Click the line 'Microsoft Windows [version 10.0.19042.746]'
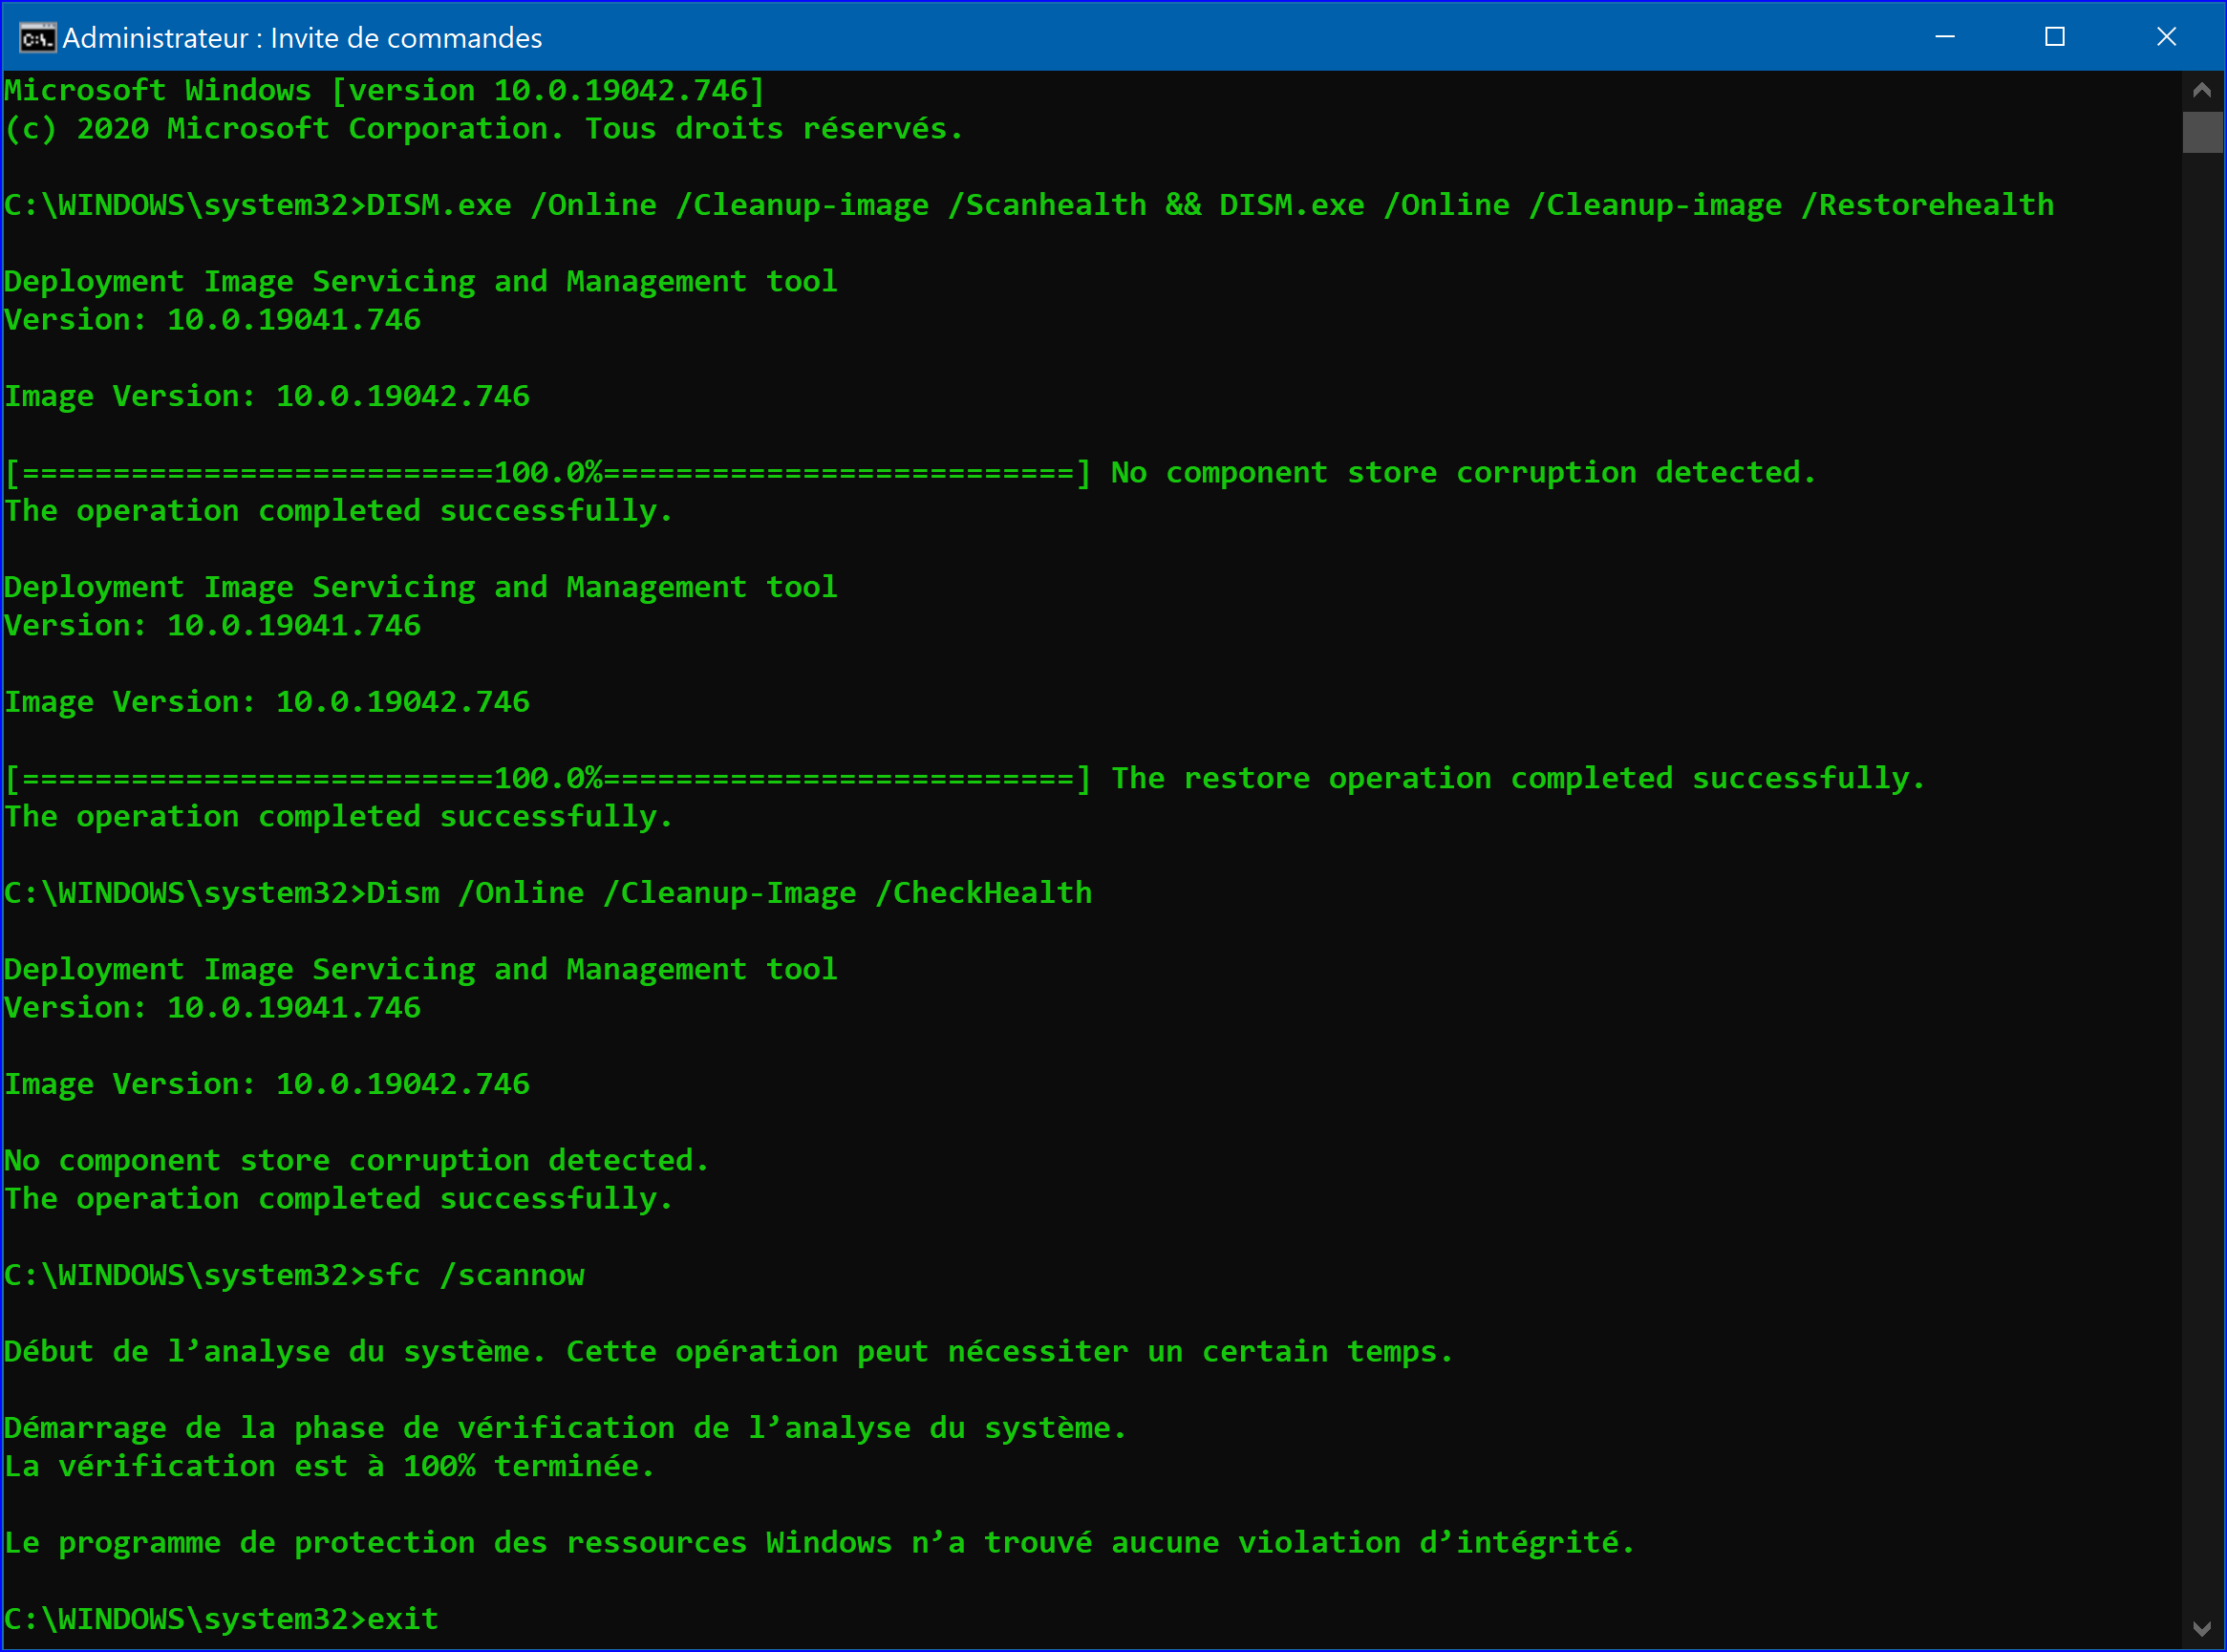This screenshot has height=1652, width=2227. tap(385, 90)
